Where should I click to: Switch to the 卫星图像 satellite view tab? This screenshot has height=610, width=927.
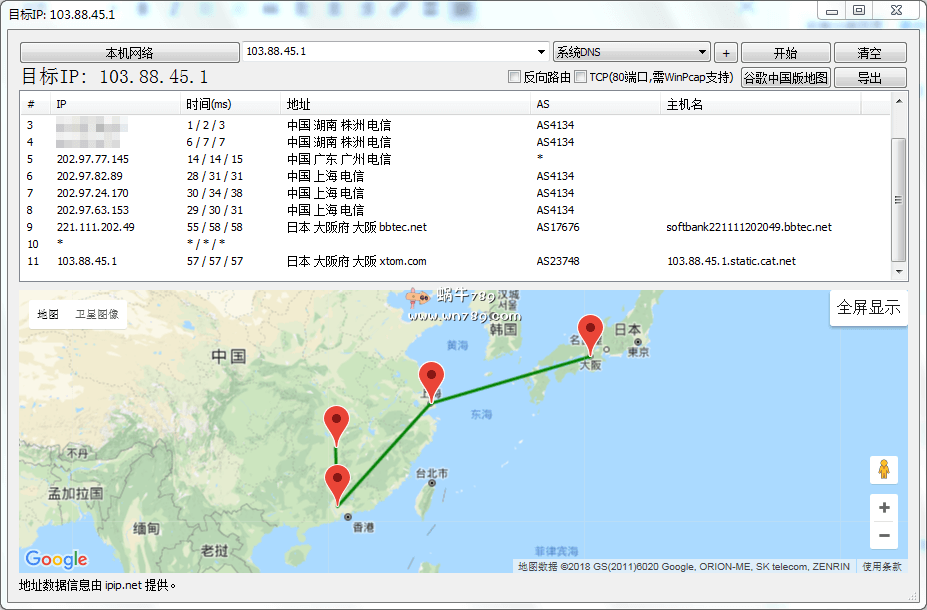click(x=96, y=313)
